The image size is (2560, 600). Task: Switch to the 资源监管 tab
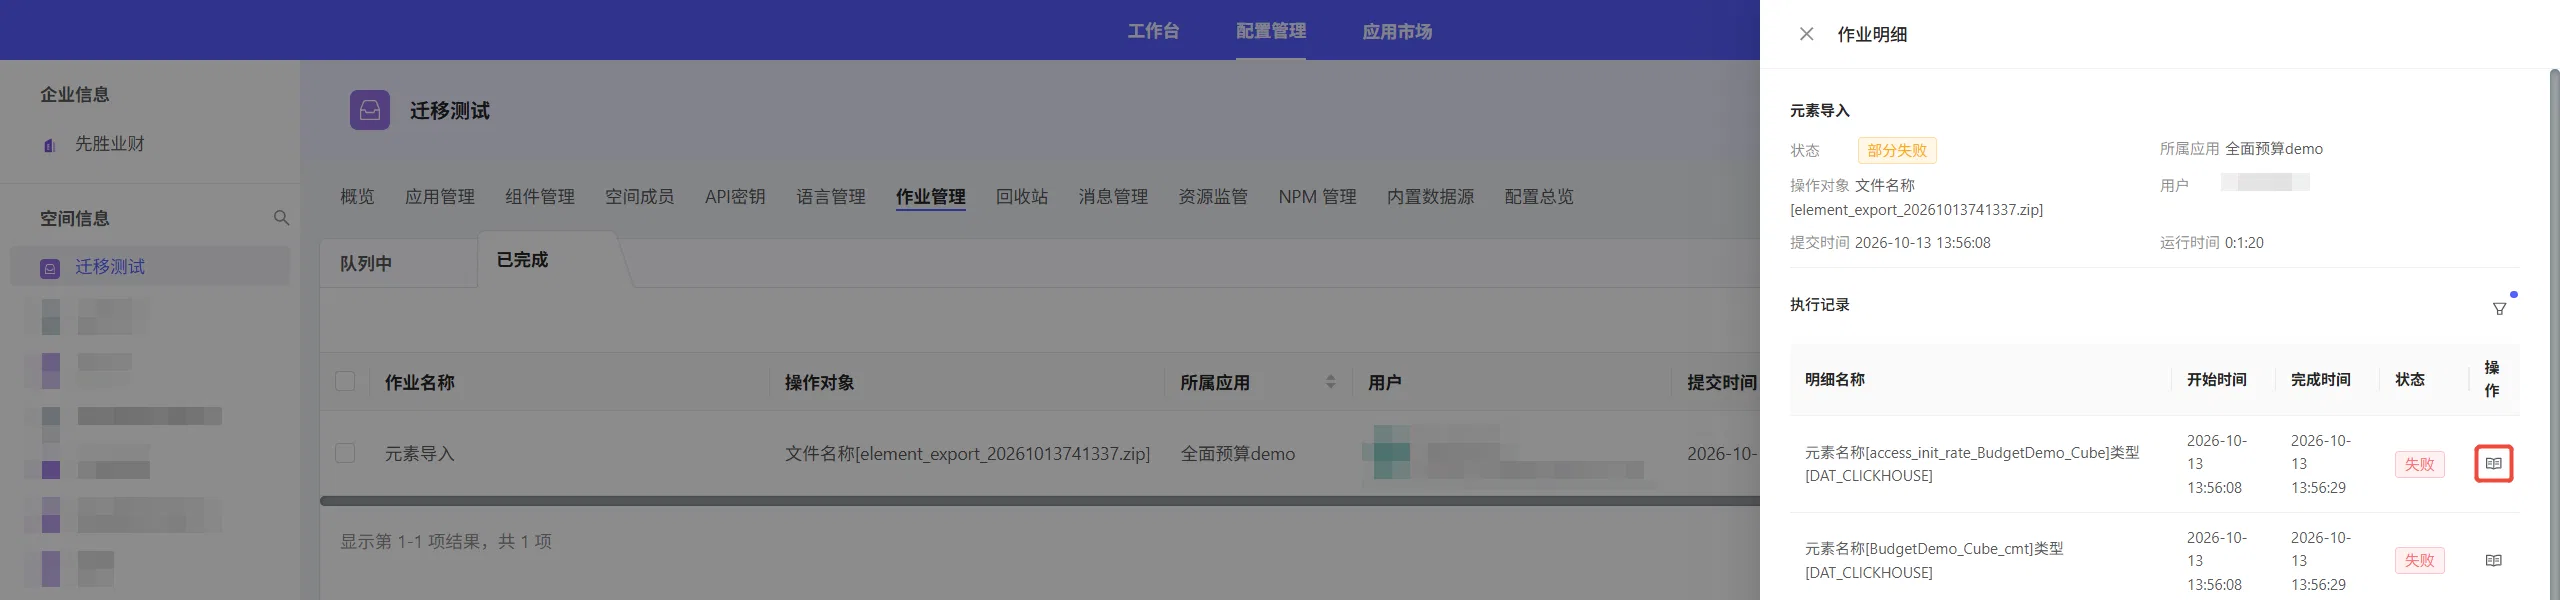1212,197
